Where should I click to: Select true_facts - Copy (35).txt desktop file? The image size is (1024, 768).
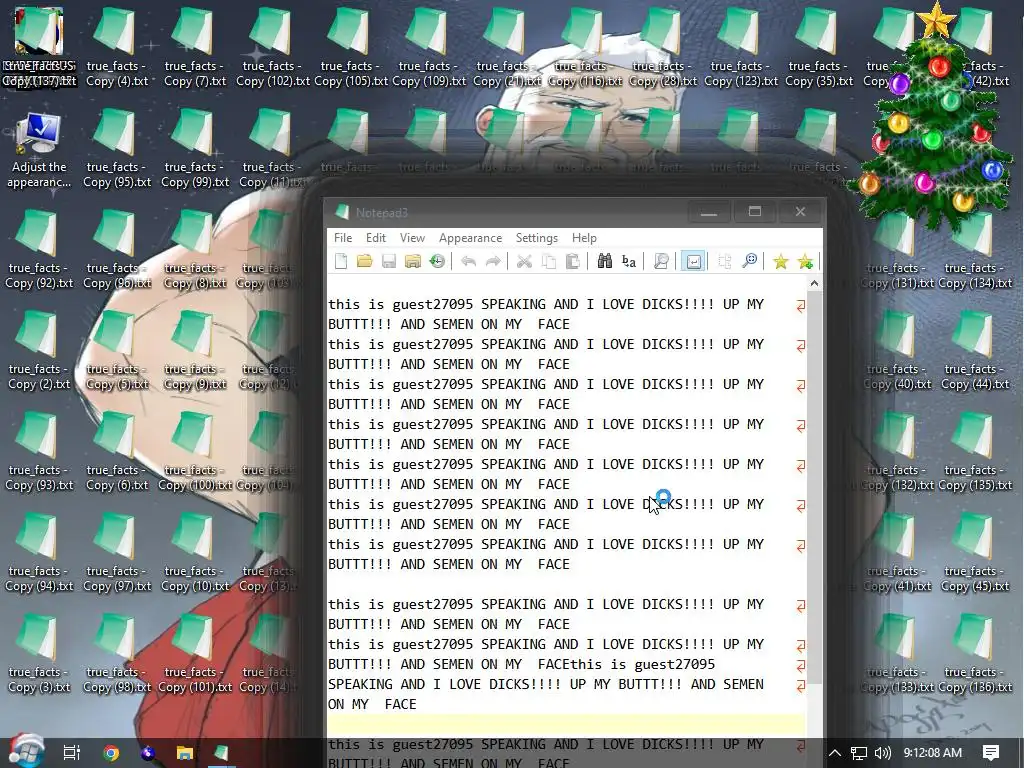(x=819, y=48)
